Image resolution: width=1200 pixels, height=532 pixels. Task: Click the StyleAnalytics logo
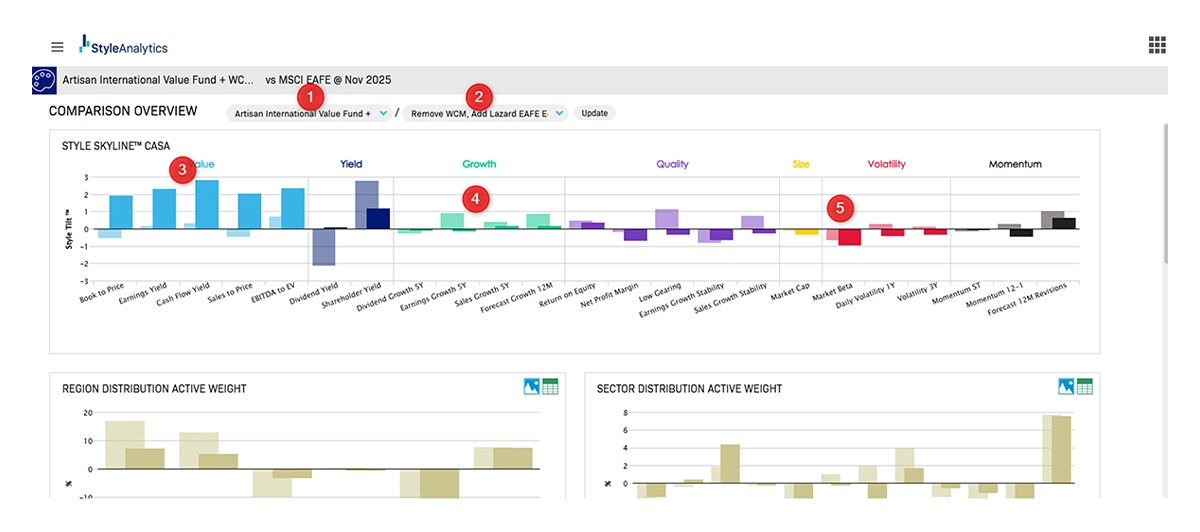click(x=124, y=46)
